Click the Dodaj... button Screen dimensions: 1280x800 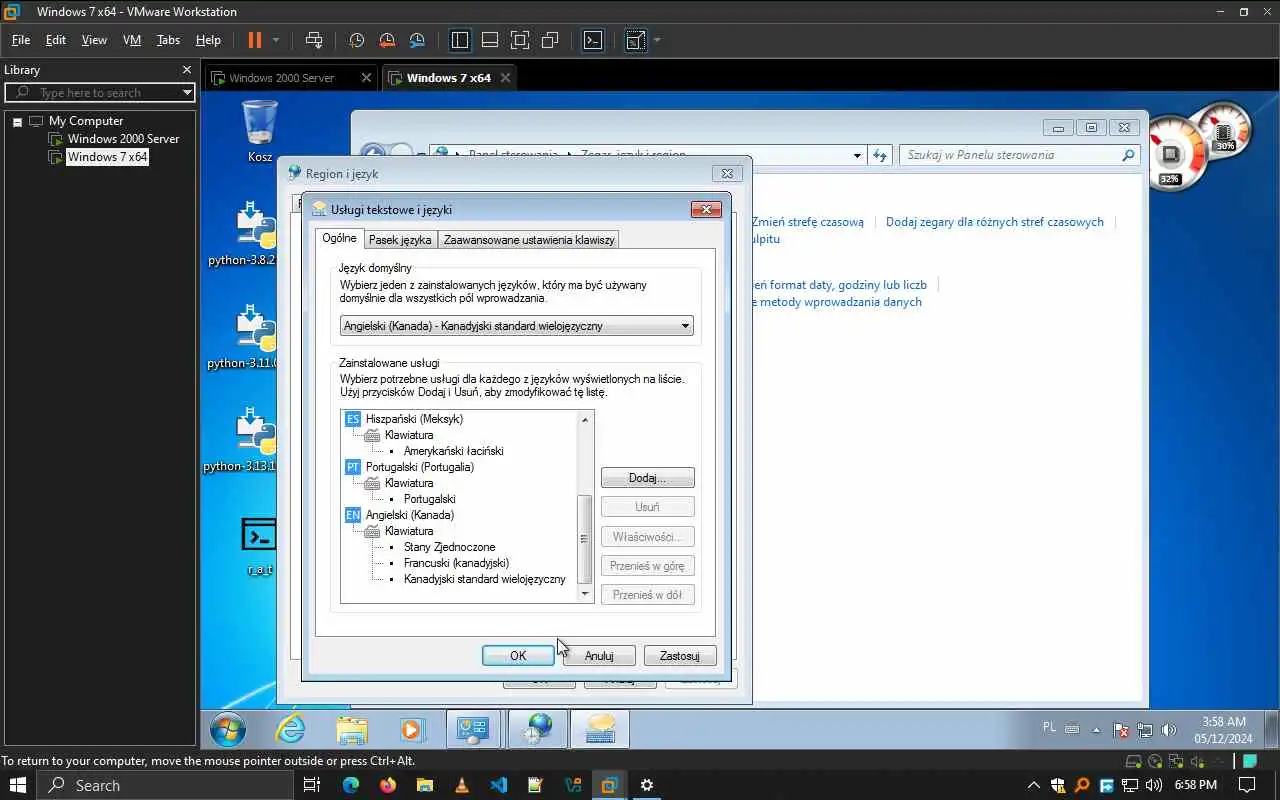click(647, 478)
